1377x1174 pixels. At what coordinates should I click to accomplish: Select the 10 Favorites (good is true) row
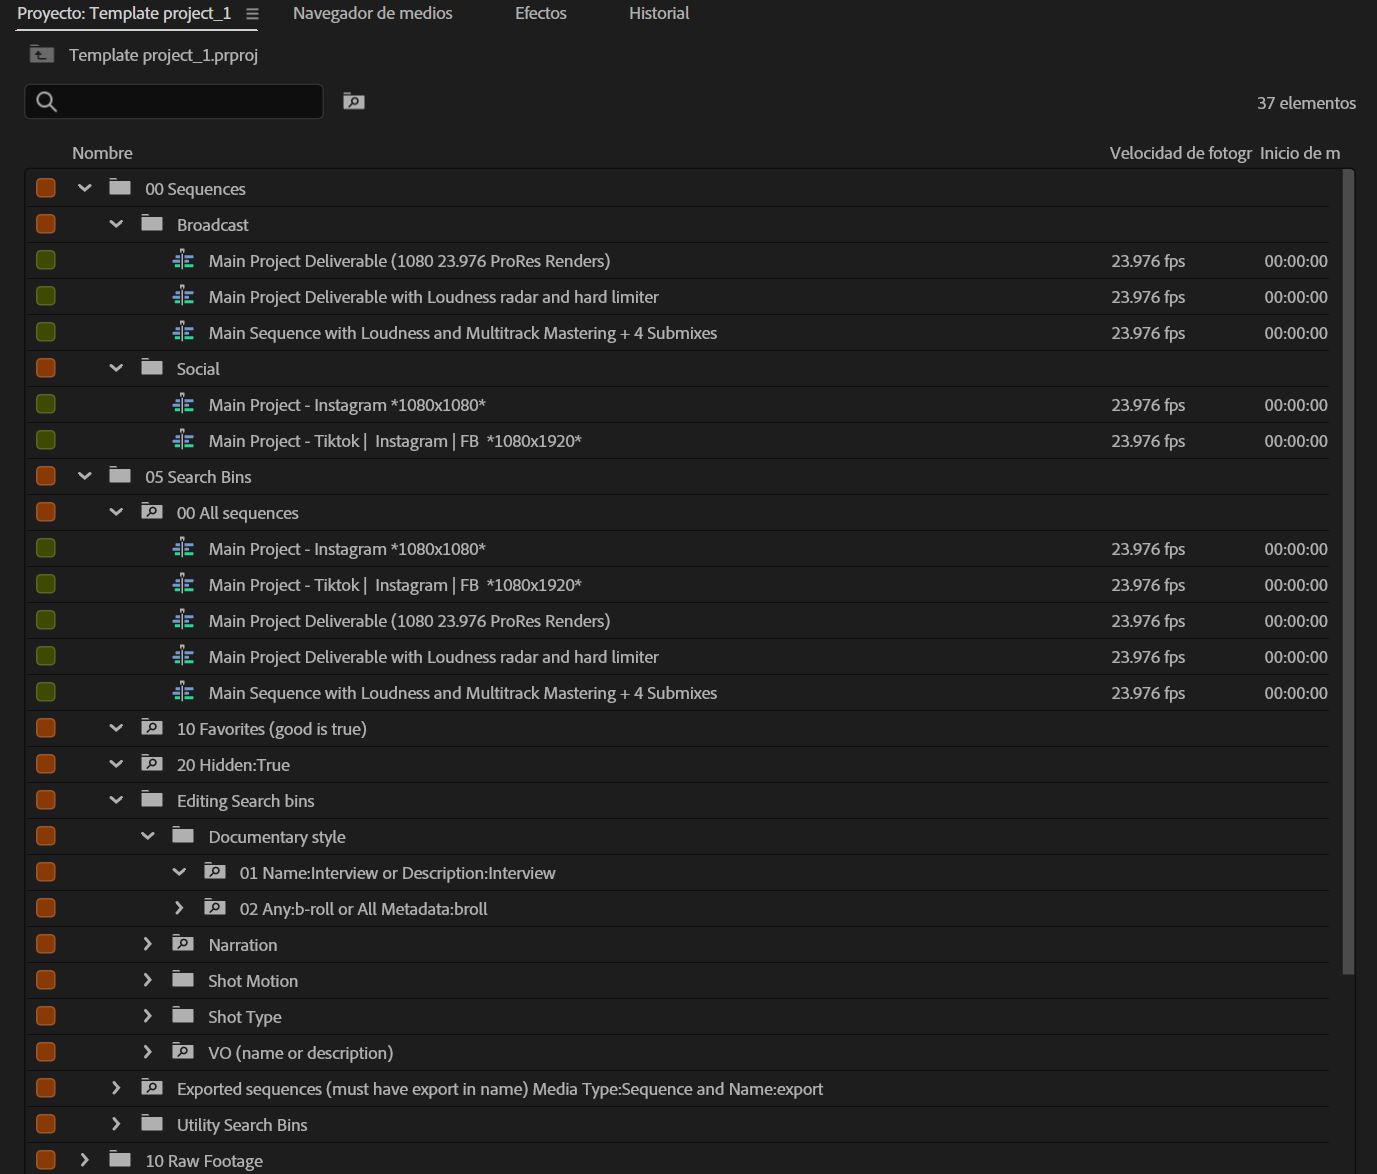[677, 729]
